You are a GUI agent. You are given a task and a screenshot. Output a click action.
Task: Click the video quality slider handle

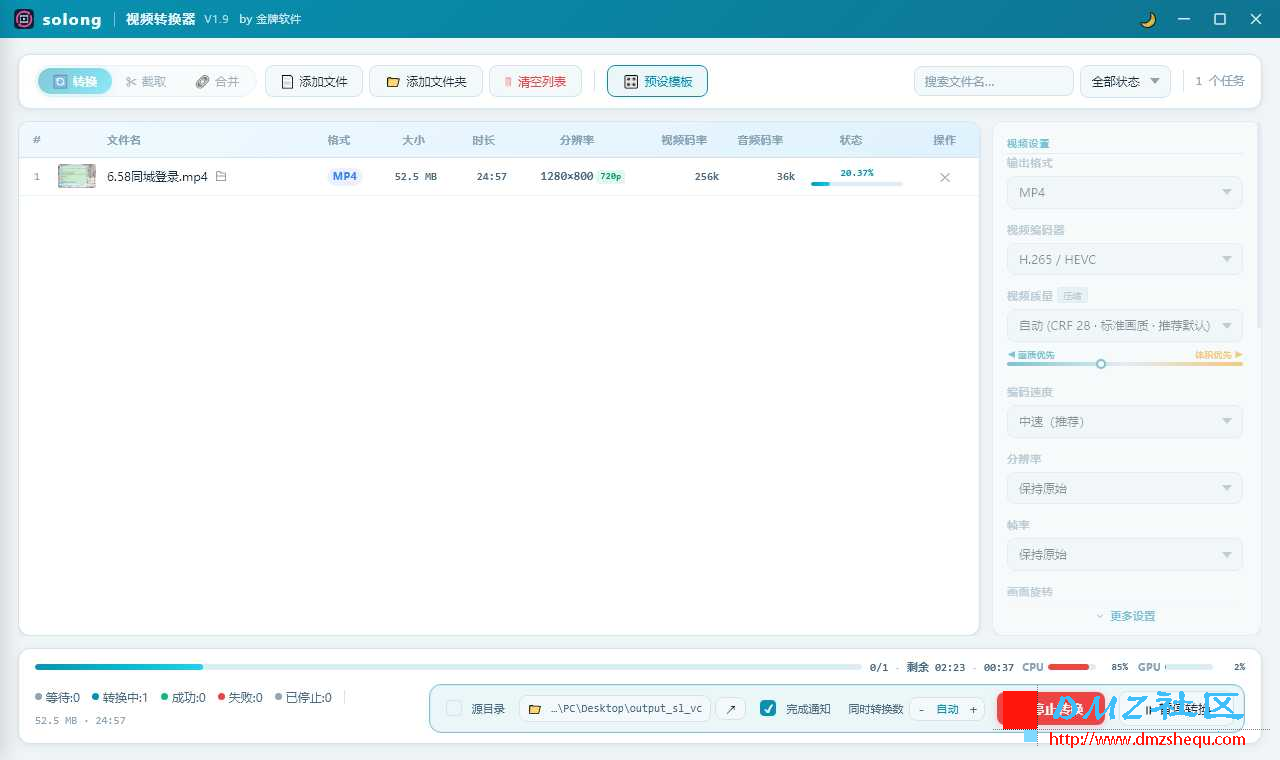[x=1101, y=364]
